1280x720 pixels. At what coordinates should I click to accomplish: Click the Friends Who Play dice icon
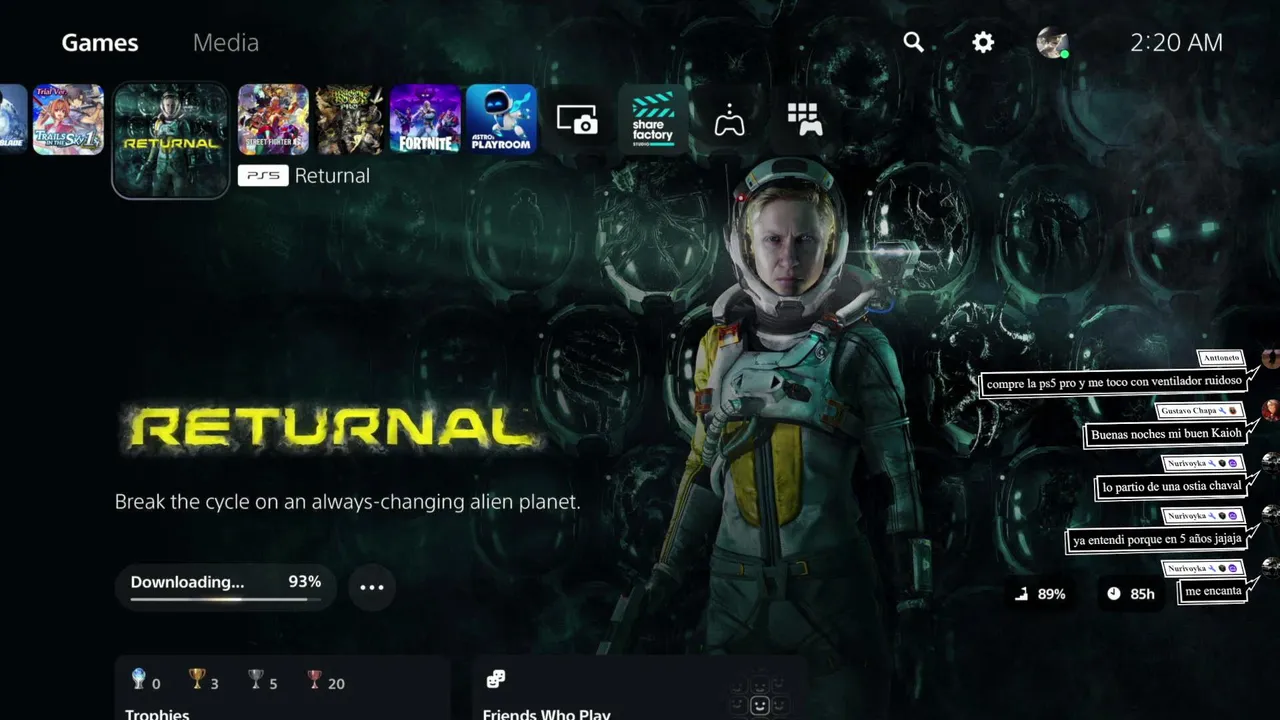495,680
